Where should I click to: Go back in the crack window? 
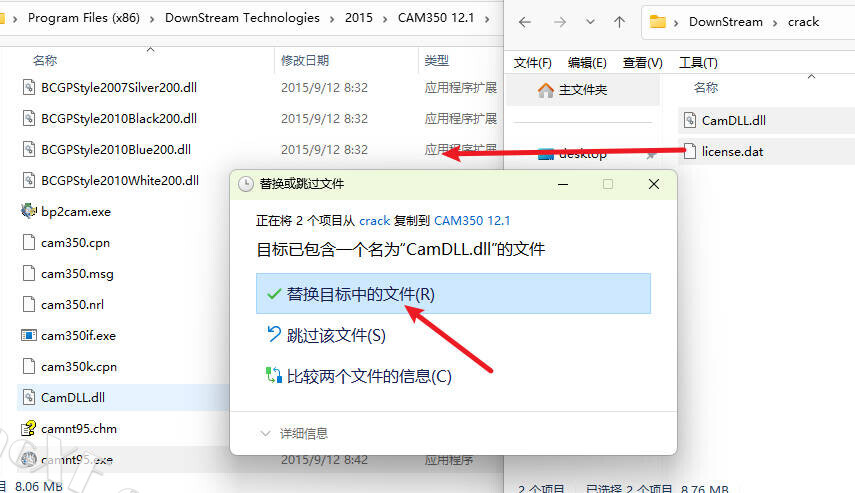pos(525,22)
